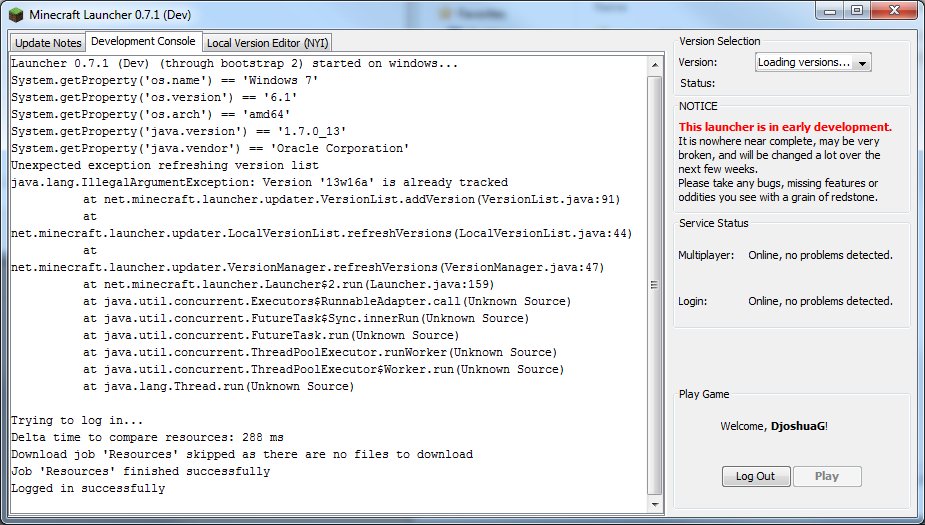The width and height of the screenshot is (925, 525).
Task: Click the console vertical scrollbar thumb
Action: point(655,285)
